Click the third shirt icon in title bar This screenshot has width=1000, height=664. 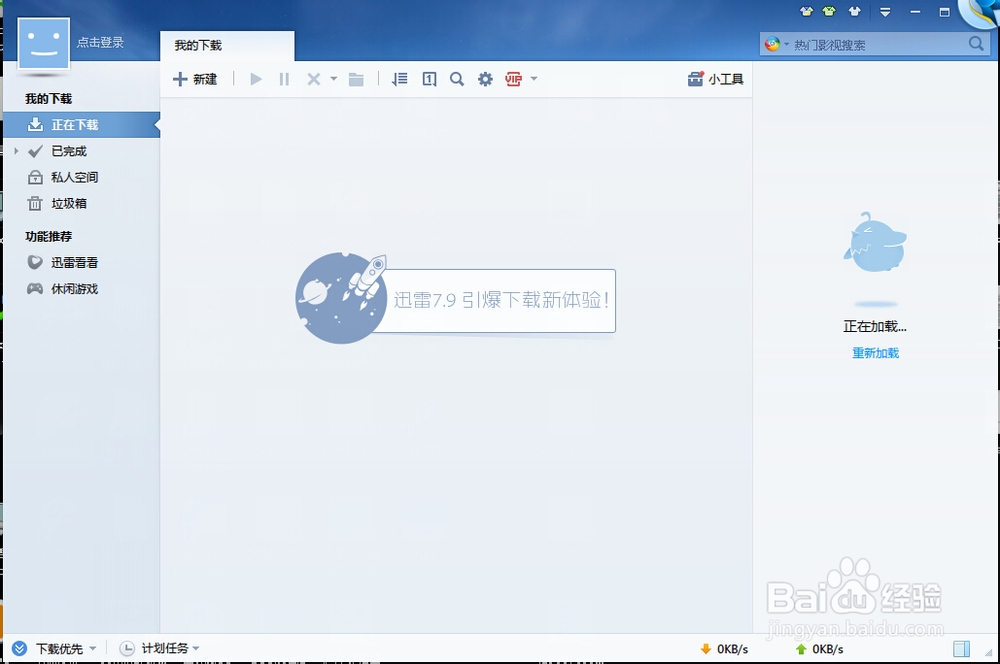(x=855, y=11)
